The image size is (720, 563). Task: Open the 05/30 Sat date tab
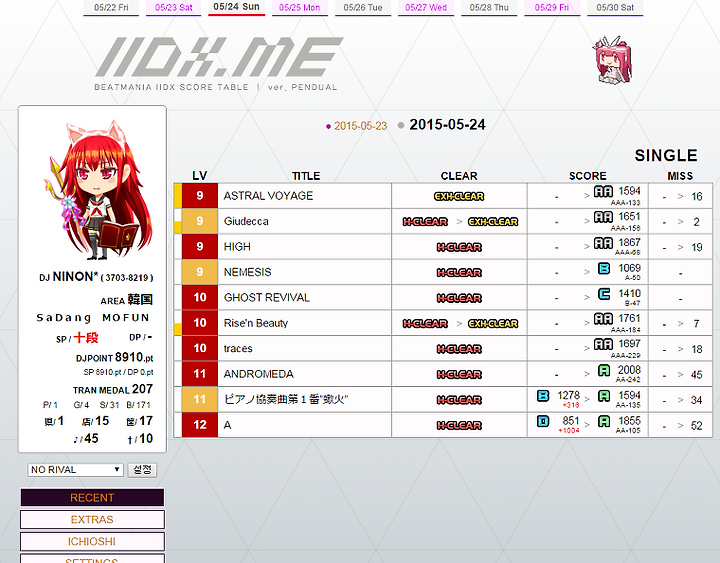[615, 8]
